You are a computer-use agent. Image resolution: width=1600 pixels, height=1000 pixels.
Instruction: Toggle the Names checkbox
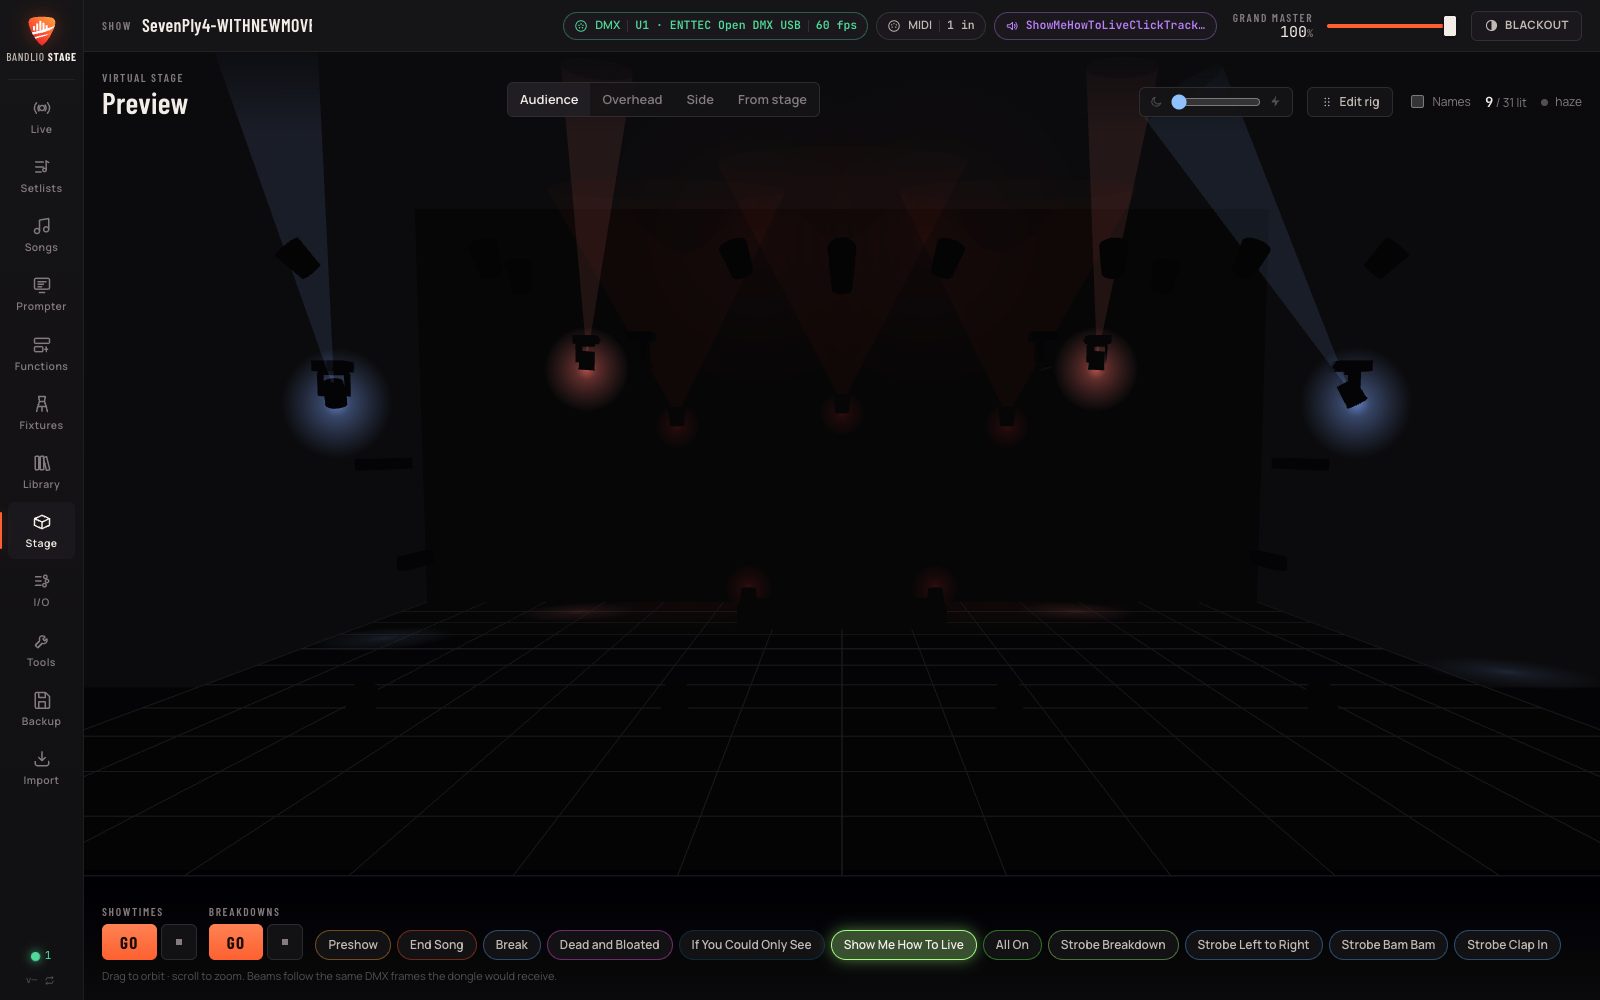tap(1417, 101)
